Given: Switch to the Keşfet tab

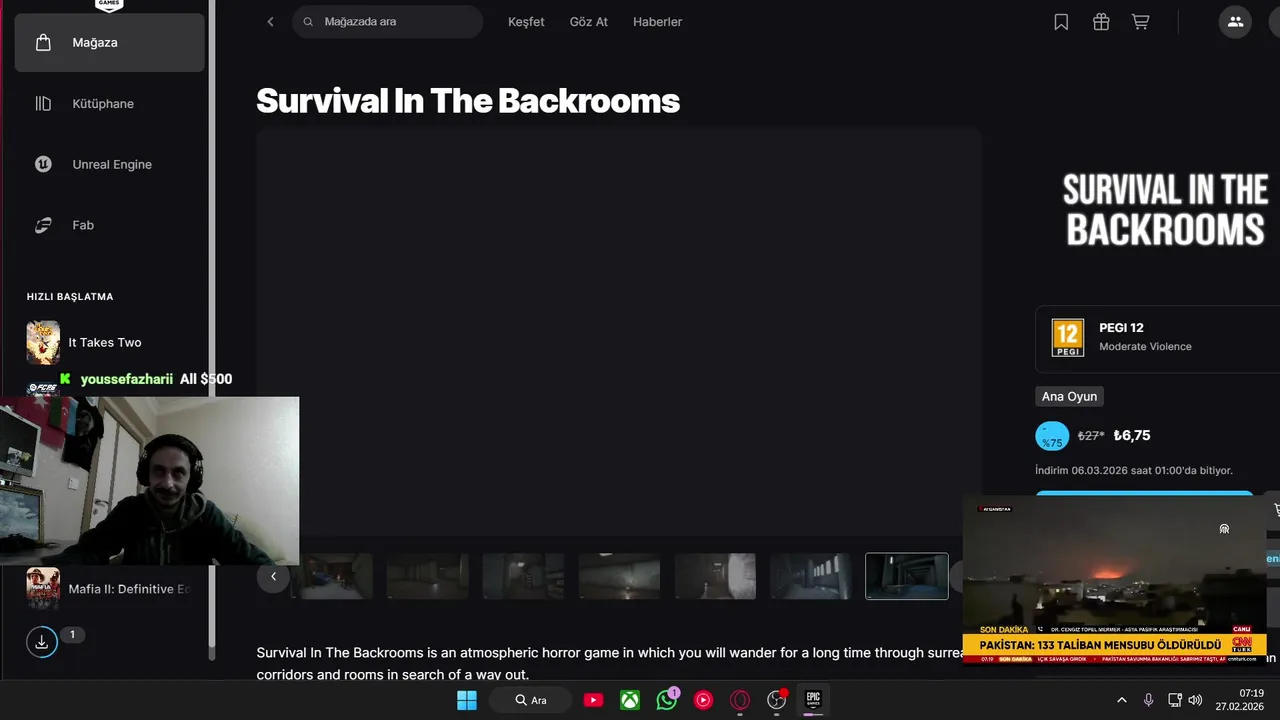Looking at the screenshot, I should 526,22.
